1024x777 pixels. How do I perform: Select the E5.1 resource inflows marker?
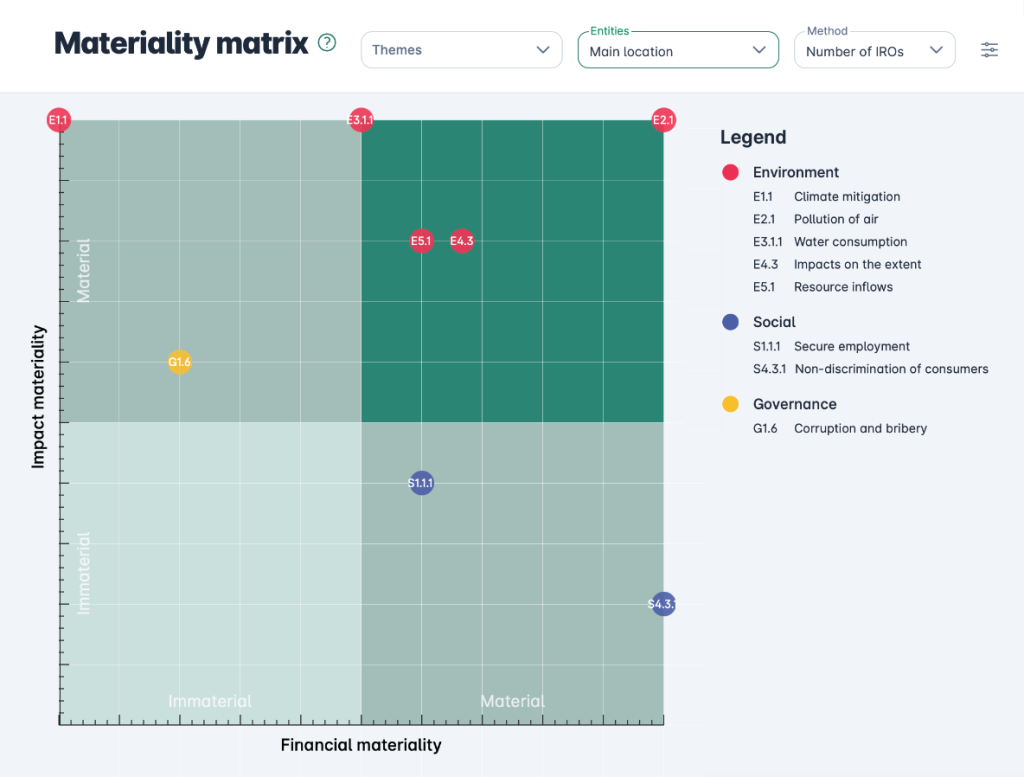(421, 241)
